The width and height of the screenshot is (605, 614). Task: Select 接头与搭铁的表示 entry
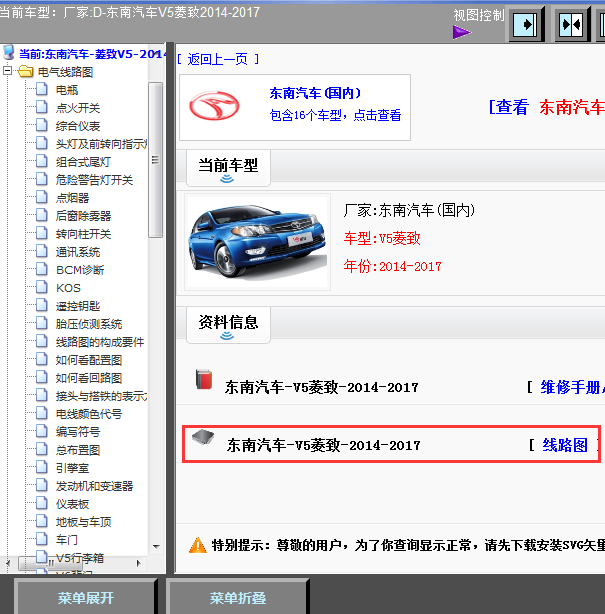click(x=101, y=396)
